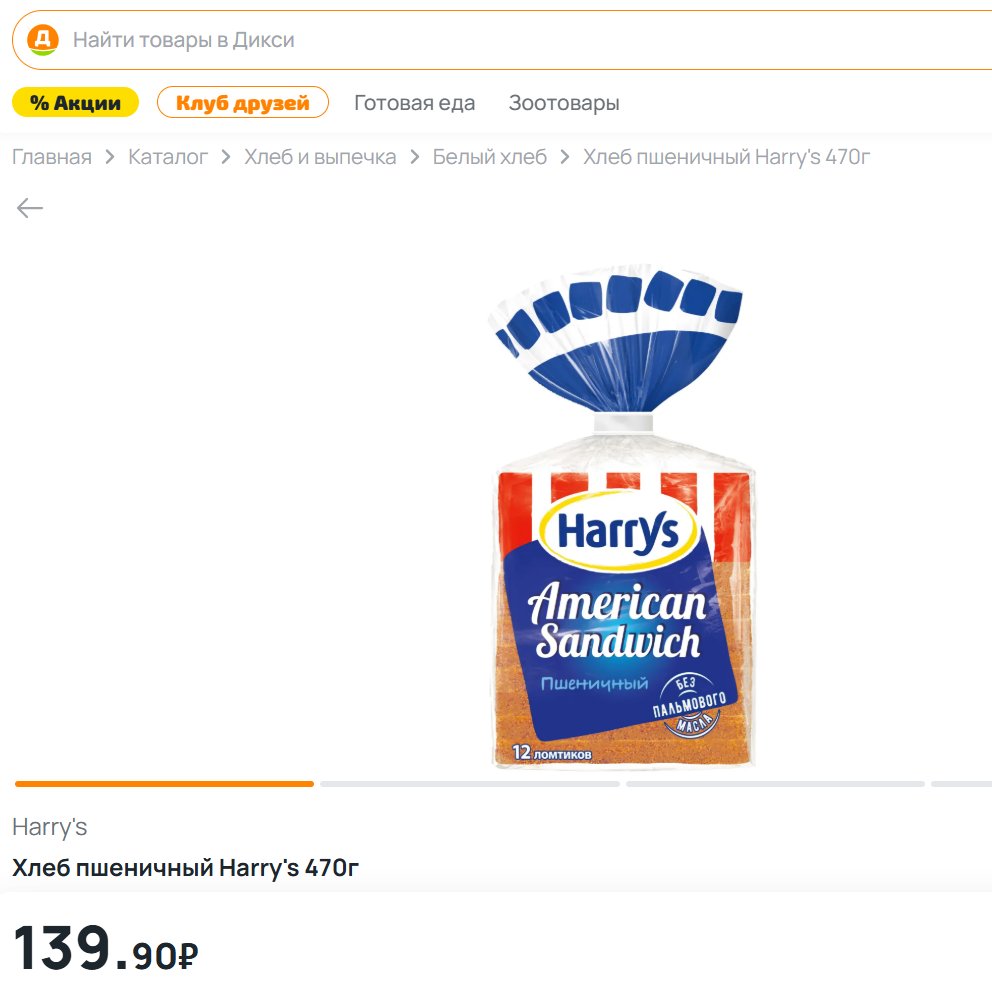Image resolution: width=992 pixels, height=986 pixels.
Task: Open the 'Клуб друзей' button
Action: point(243,103)
